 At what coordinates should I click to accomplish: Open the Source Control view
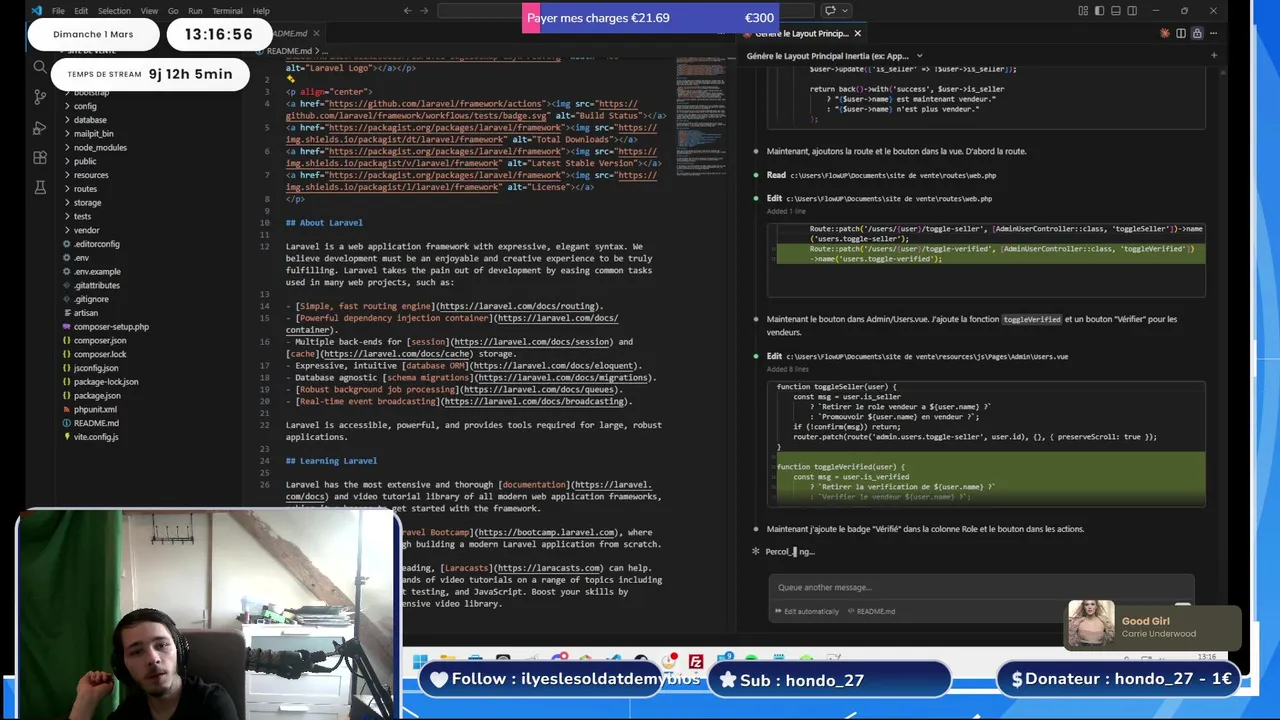40,97
